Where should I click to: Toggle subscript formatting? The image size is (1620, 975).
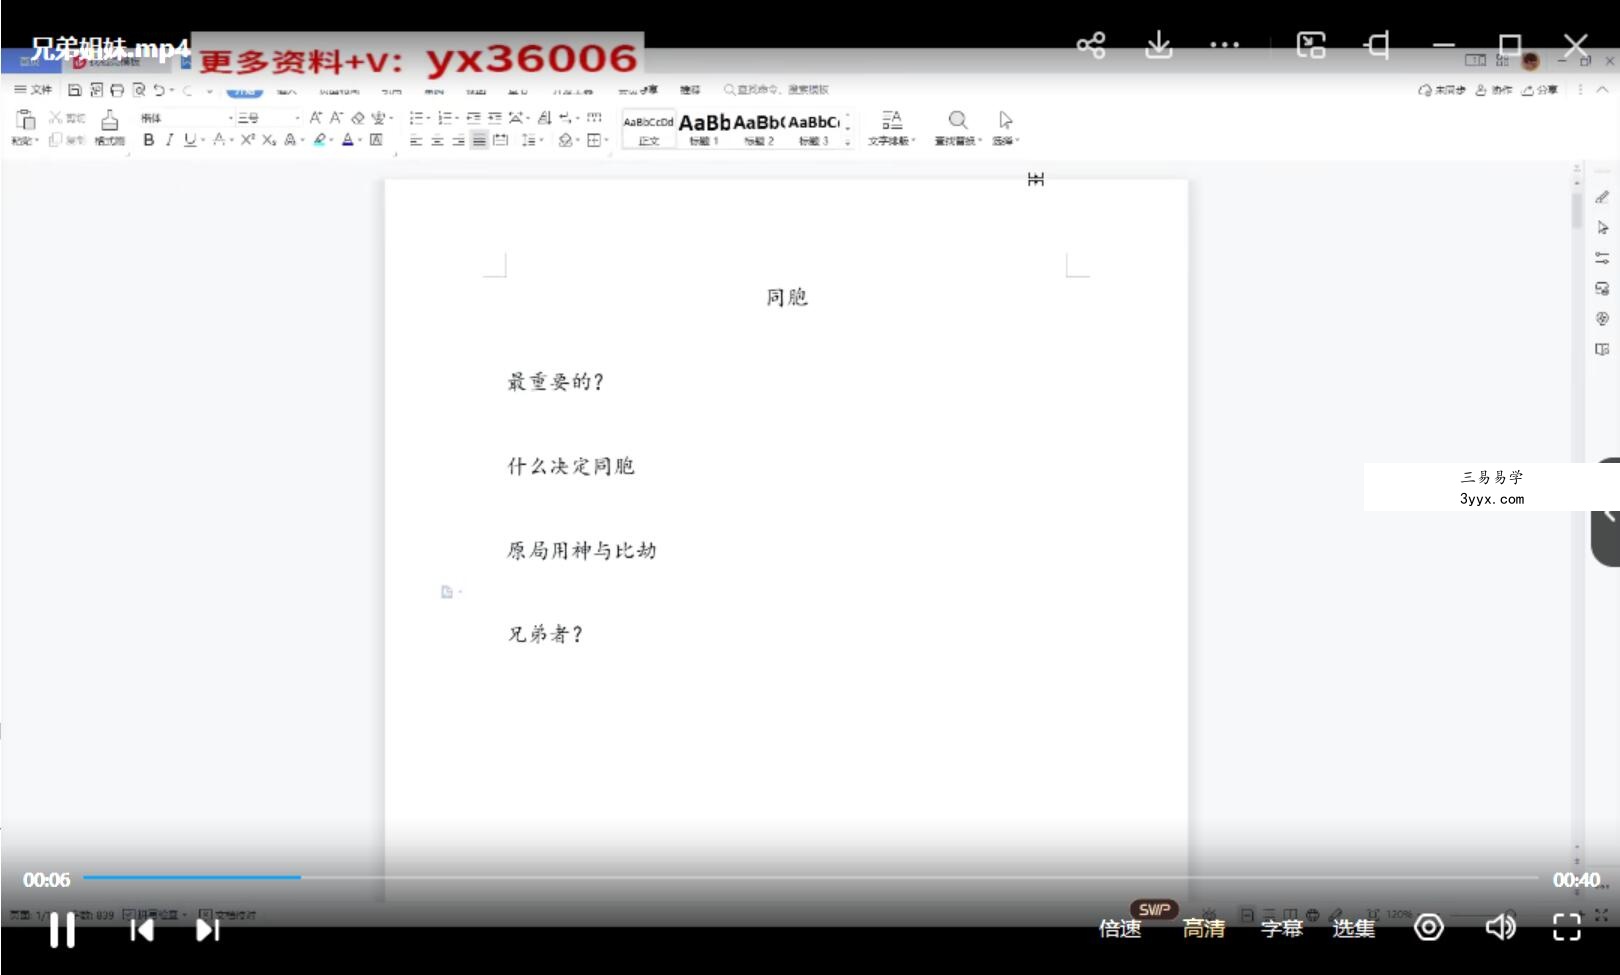pos(268,140)
